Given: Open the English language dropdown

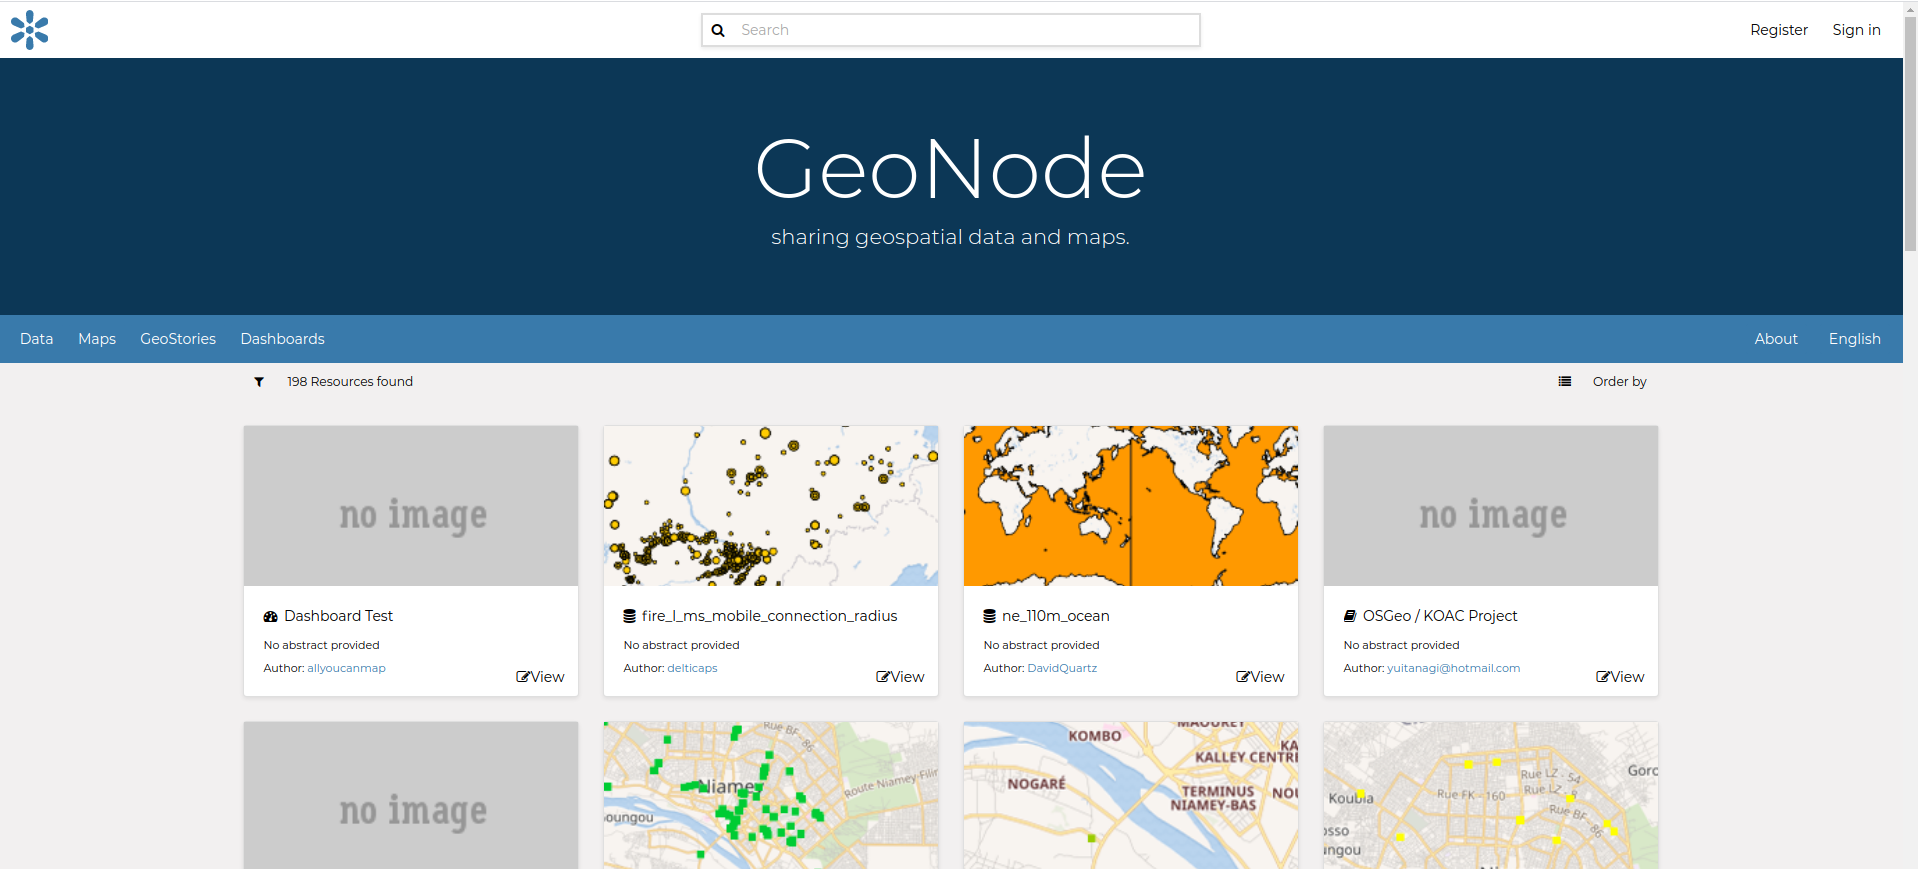Looking at the screenshot, I should [x=1854, y=339].
